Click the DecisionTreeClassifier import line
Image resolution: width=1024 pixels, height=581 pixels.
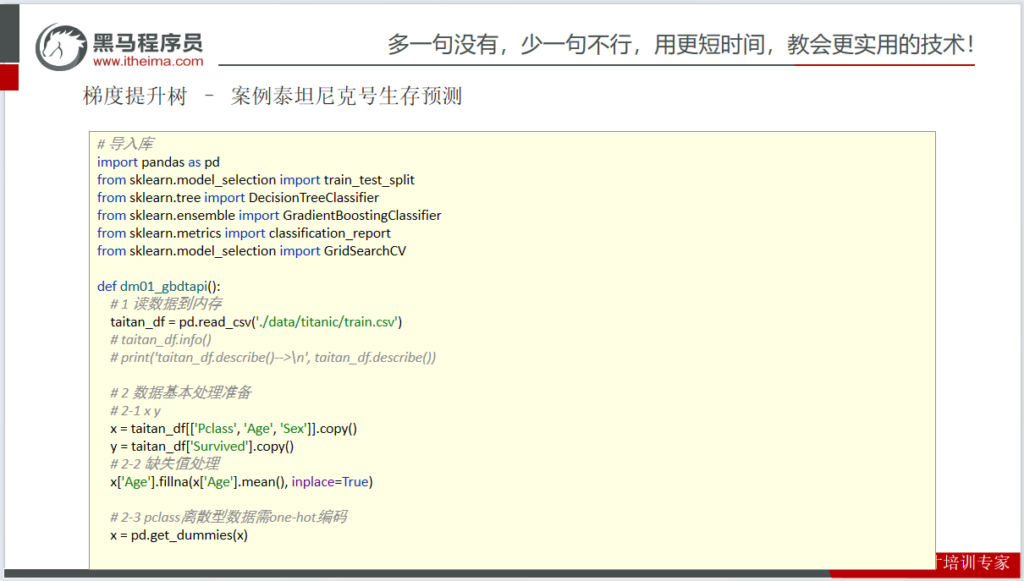coord(238,198)
